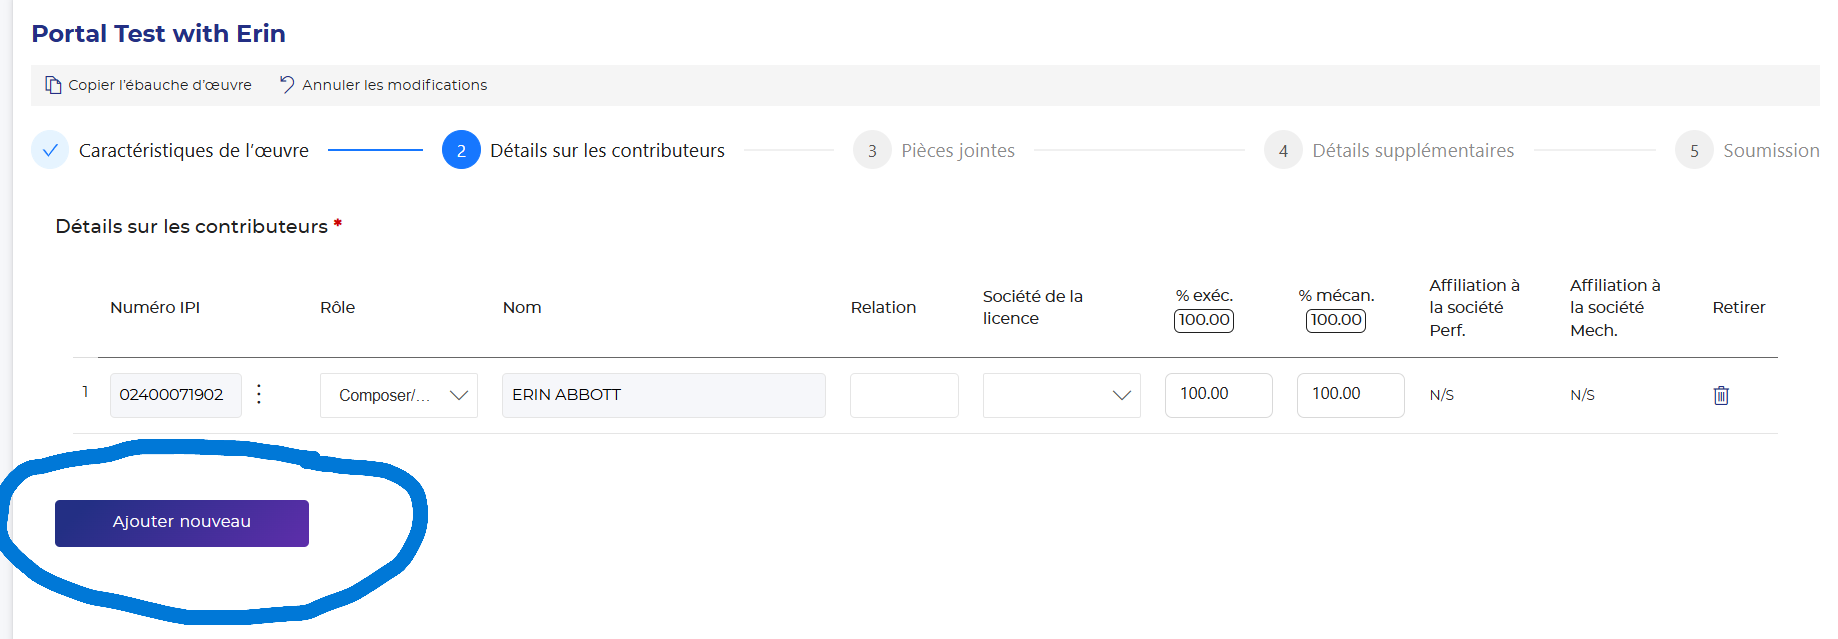Viewport: 1838px width, 639px height.
Task: Open the Détails supplémentaires step
Action: click(x=1413, y=150)
